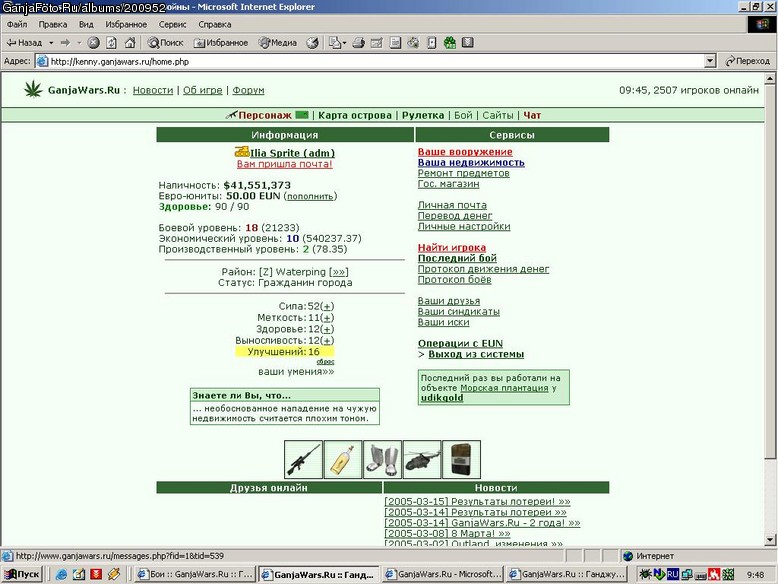Image resolution: width=778 pixels, height=584 pixels.
Task: Open the Media (Медиа) toolbar button
Action: [x=278, y=43]
